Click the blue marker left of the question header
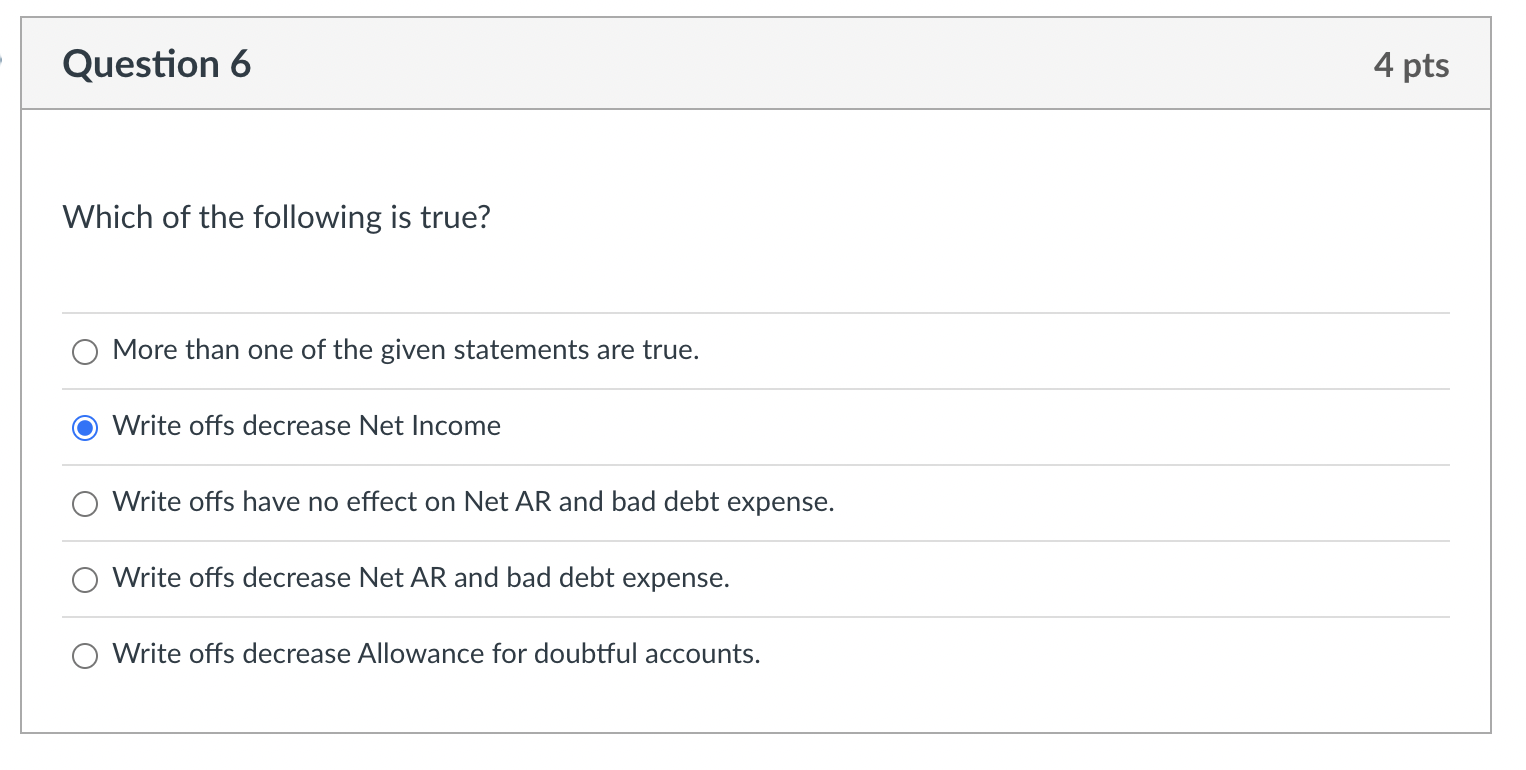The image size is (1526, 770). point(3,62)
